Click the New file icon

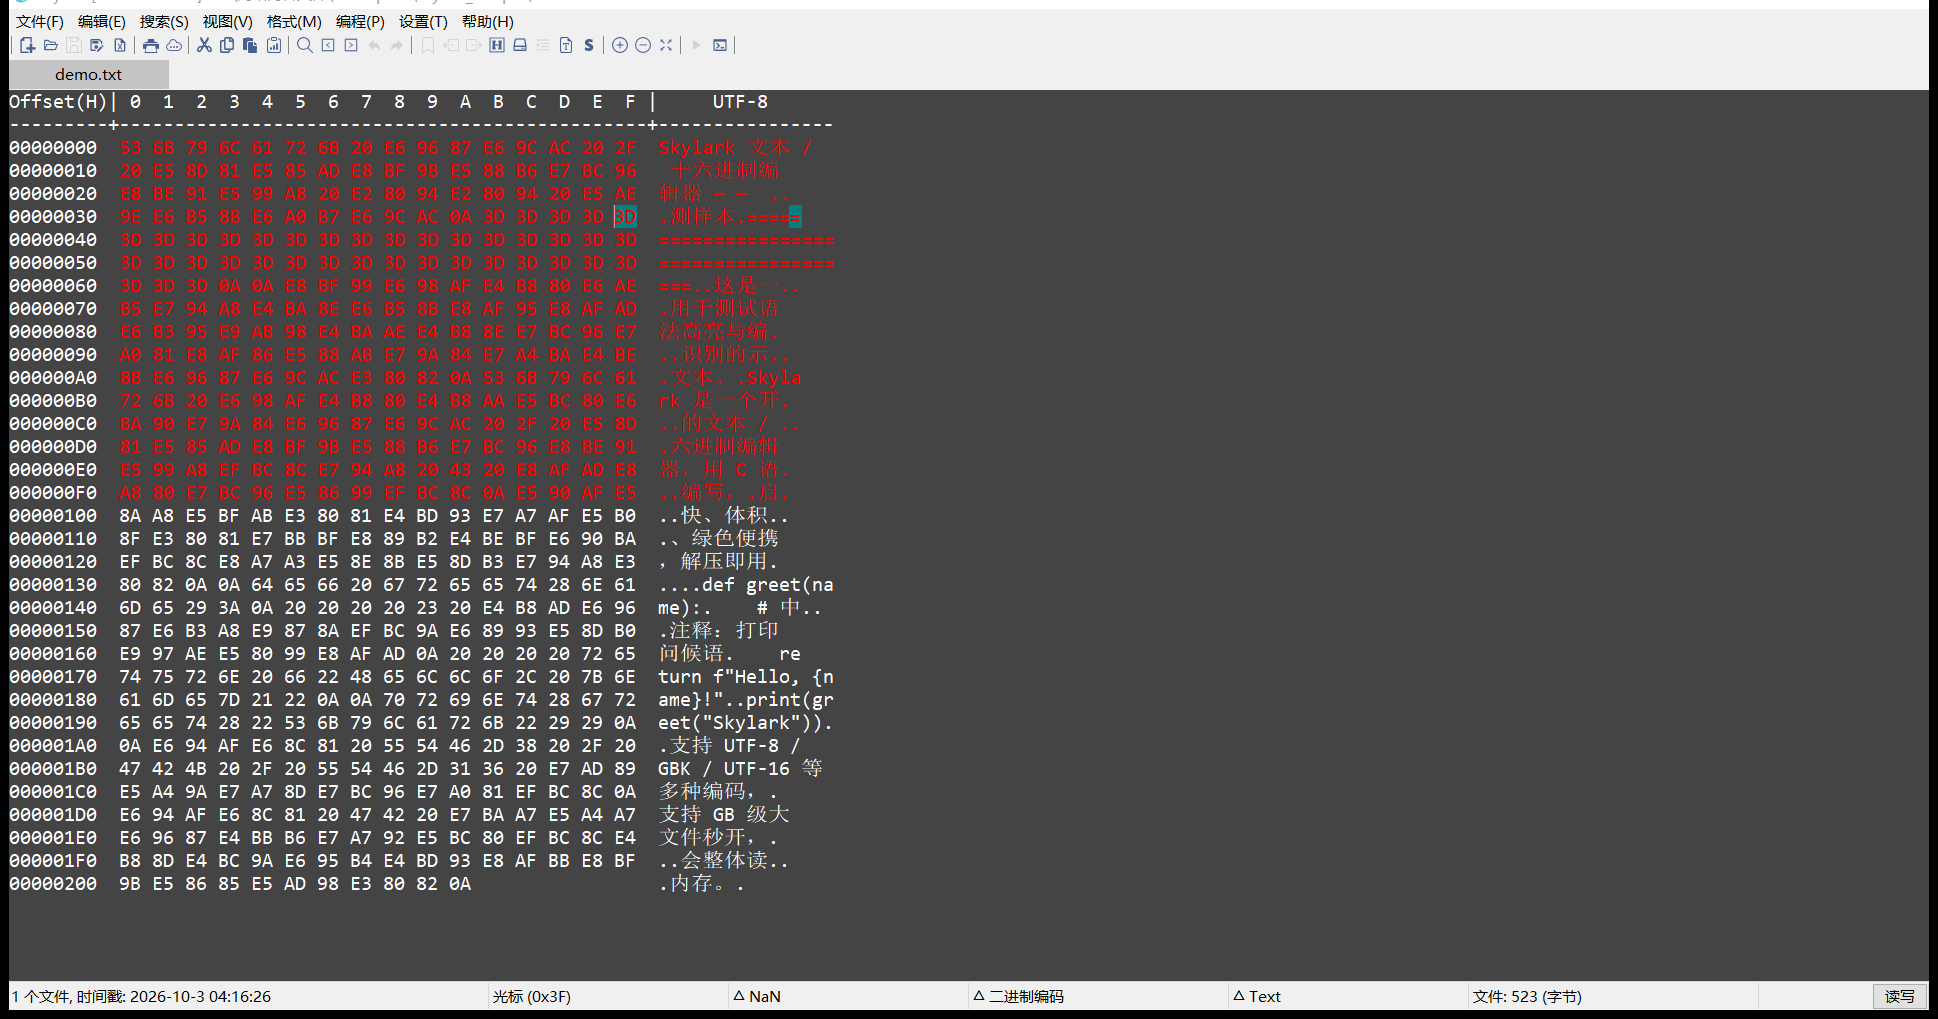pos(27,45)
